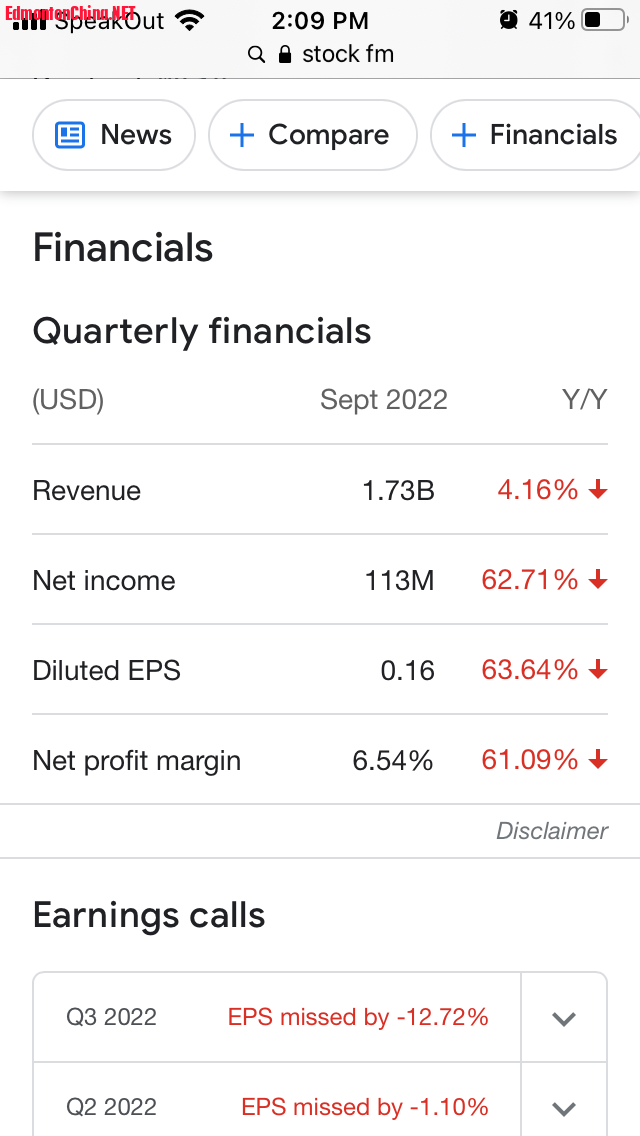The image size is (640, 1136).
Task: Tap the plus icon beside Financials
Action: point(464,135)
